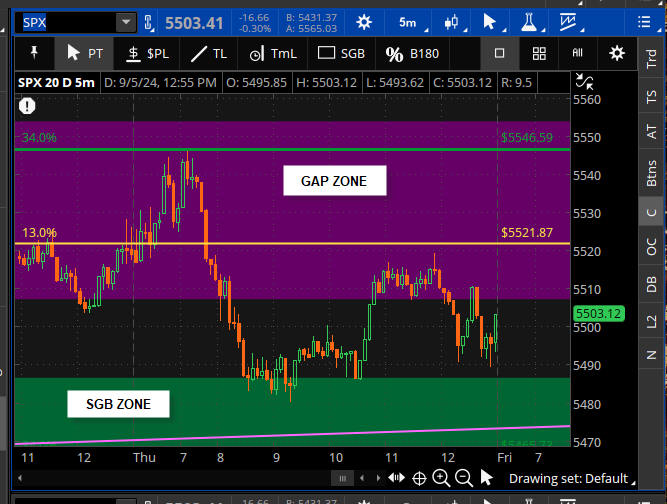
Task: Click the H: 5503.12 high value
Action: 326,83
